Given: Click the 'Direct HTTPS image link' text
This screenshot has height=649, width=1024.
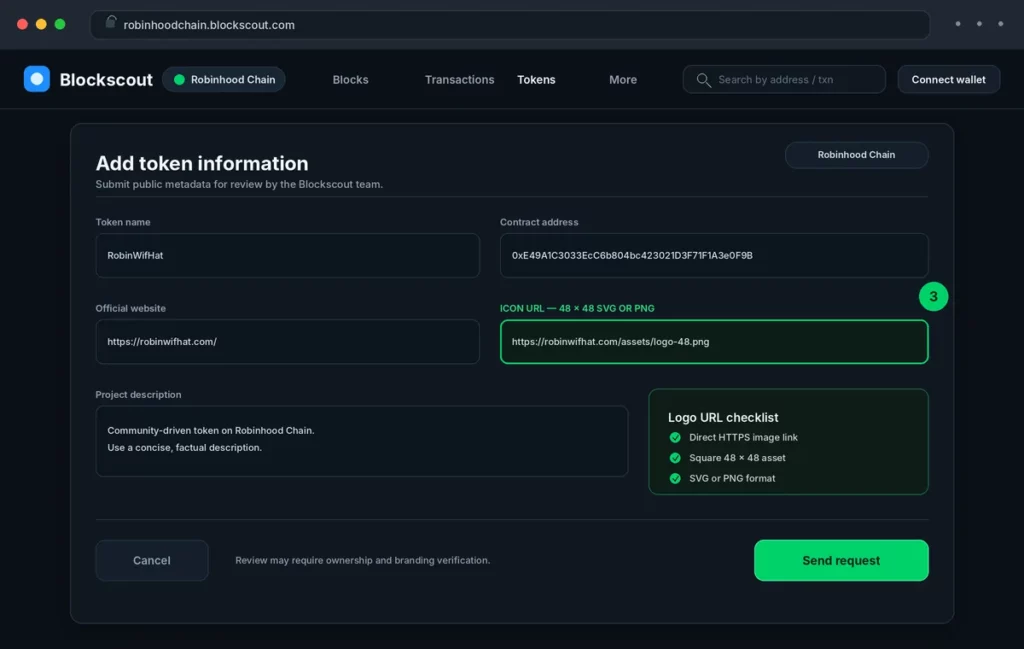Looking at the screenshot, I should coord(743,437).
